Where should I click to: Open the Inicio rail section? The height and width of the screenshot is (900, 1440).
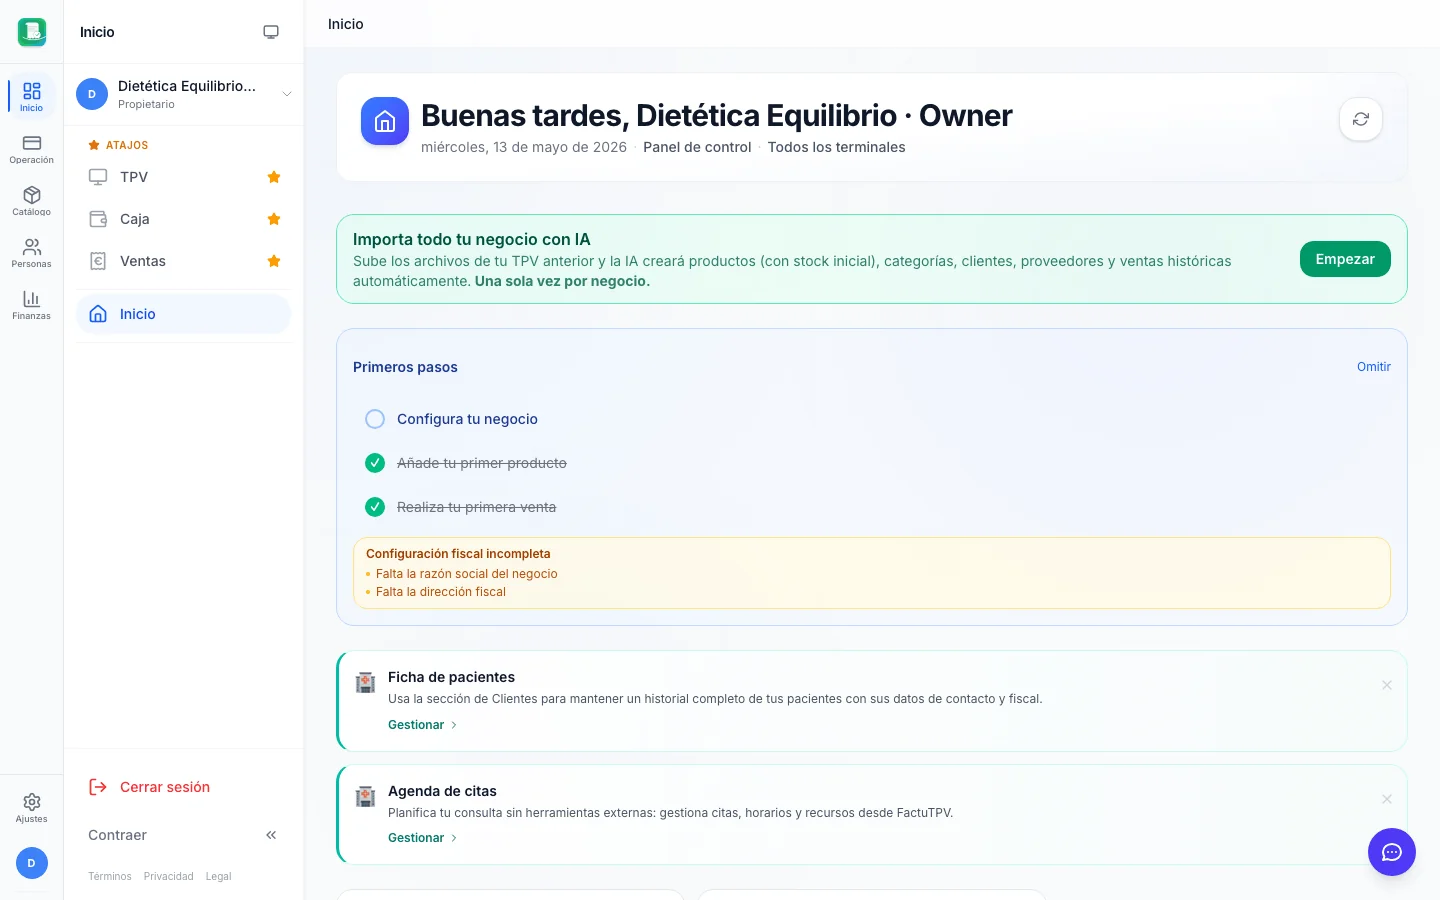(31, 96)
